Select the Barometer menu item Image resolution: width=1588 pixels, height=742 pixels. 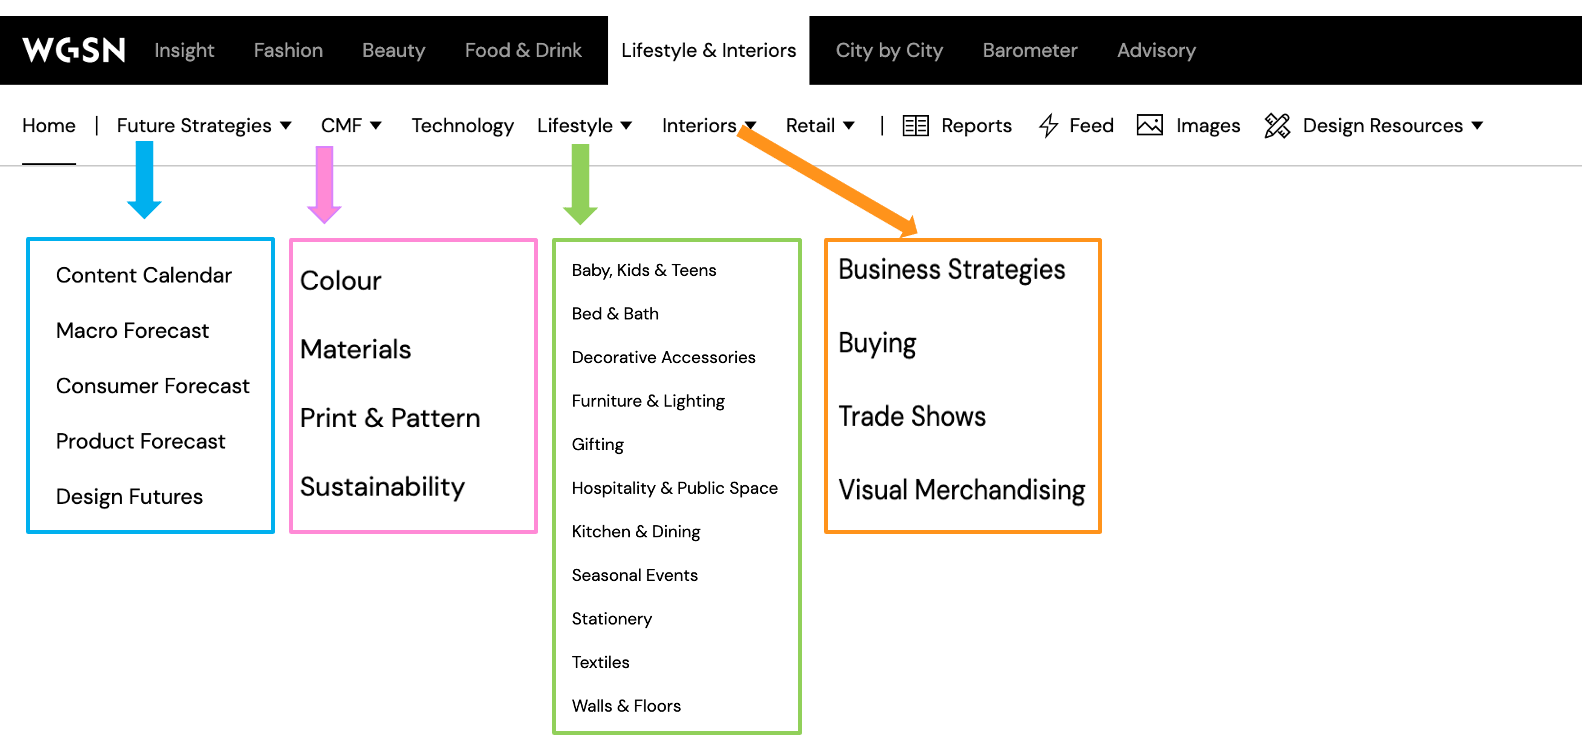coord(1030,50)
